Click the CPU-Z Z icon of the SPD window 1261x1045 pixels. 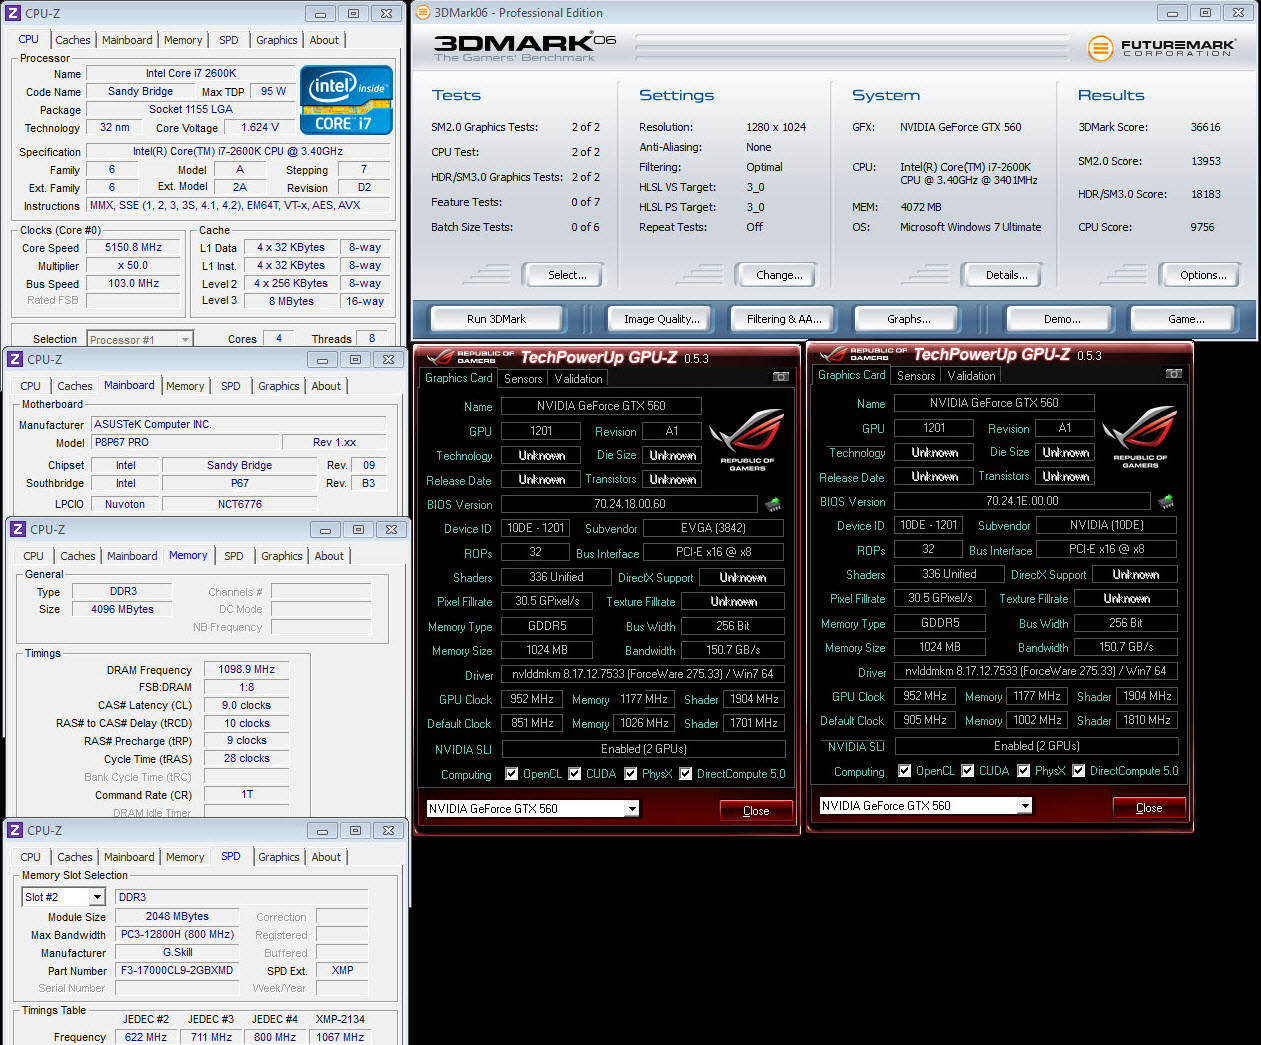(15, 830)
